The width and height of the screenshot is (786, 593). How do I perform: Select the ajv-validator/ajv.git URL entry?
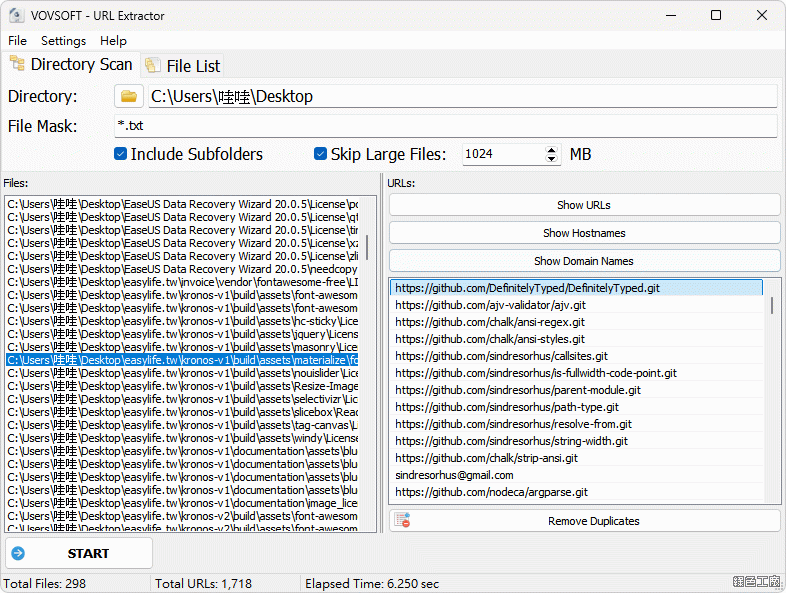(490, 305)
